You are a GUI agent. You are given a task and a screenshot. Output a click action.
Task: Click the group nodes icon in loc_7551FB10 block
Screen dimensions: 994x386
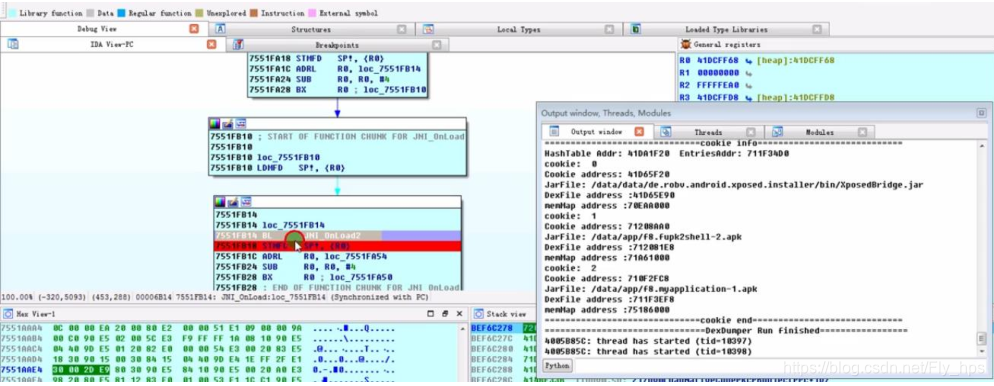point(240,124)
